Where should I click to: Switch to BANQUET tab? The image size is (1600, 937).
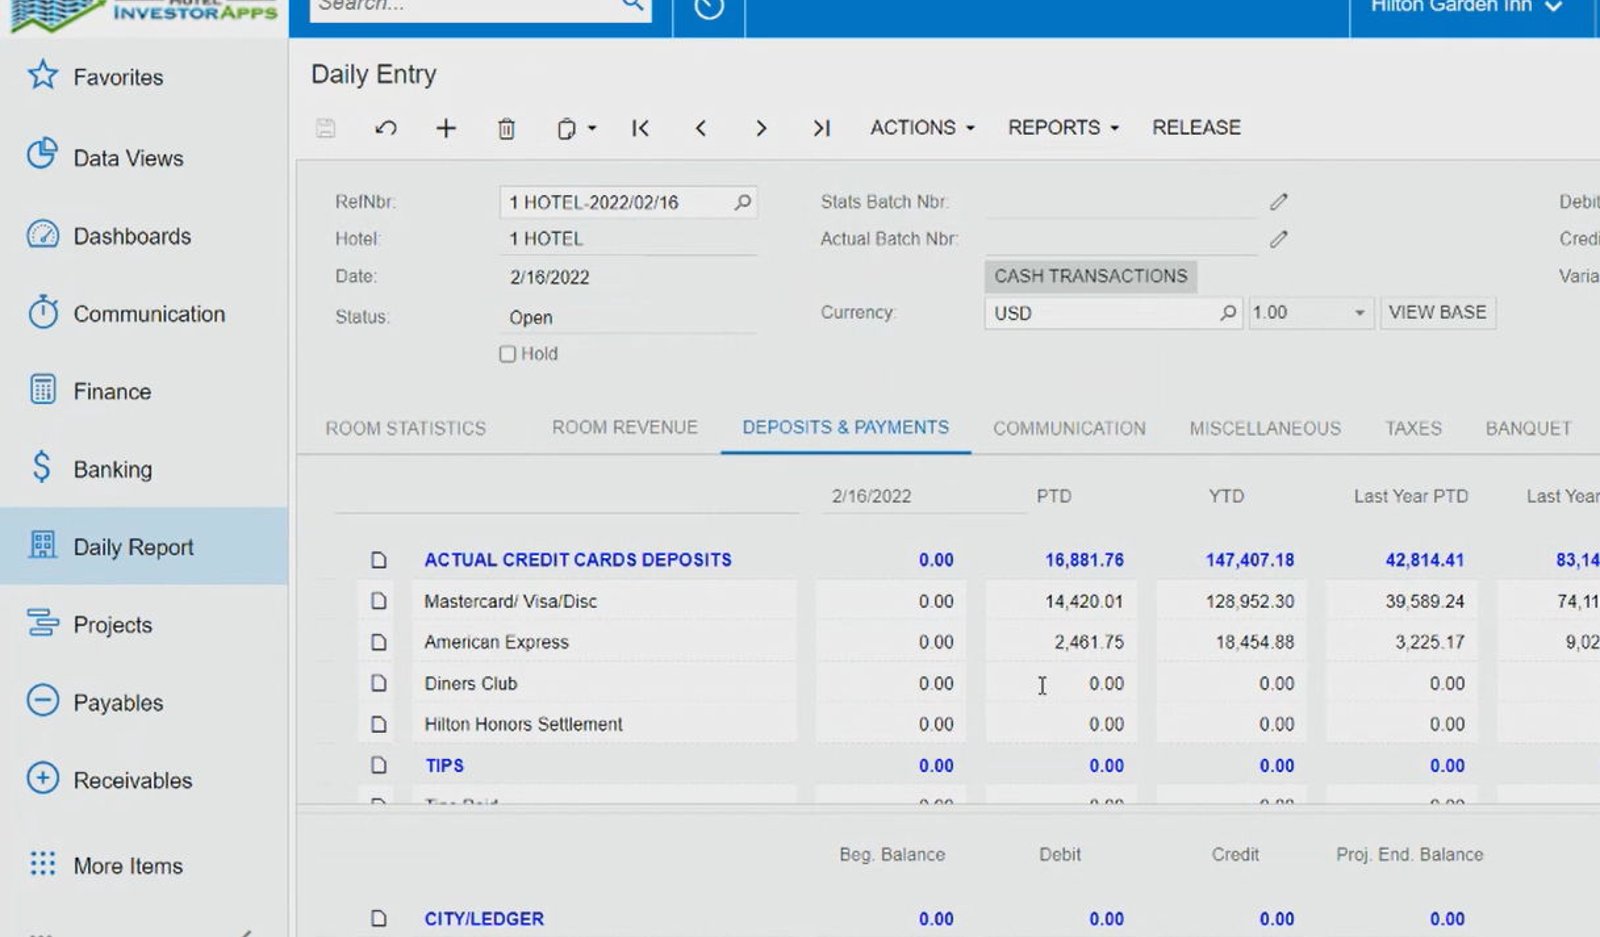[x=1528, y=428]
